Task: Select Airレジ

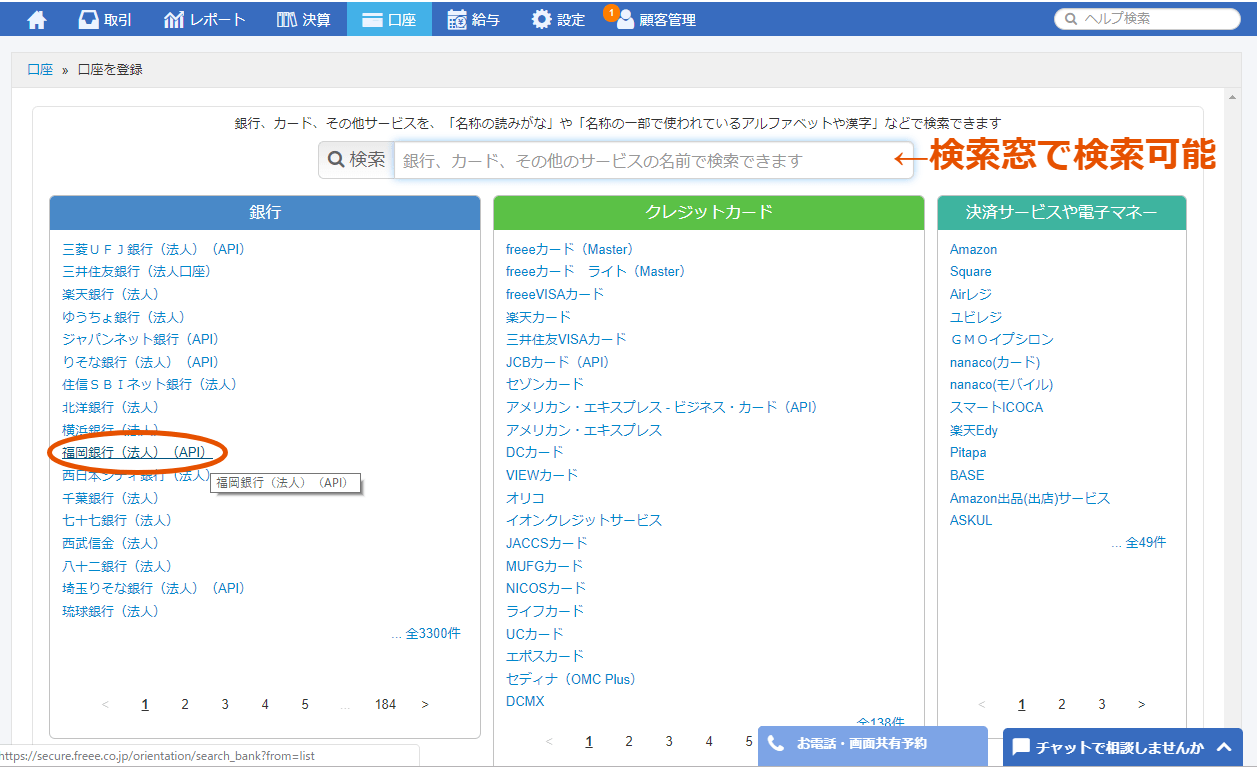Action: pyautogui.click(x=971, y=294)
